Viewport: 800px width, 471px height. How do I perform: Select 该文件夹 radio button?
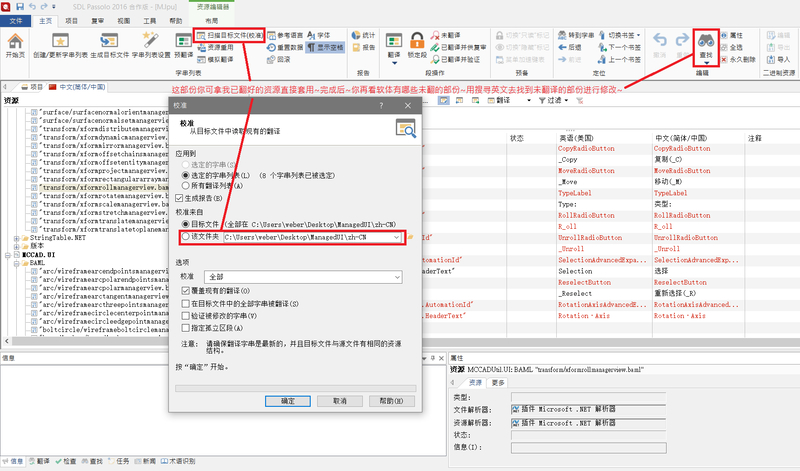coord(186,236)
